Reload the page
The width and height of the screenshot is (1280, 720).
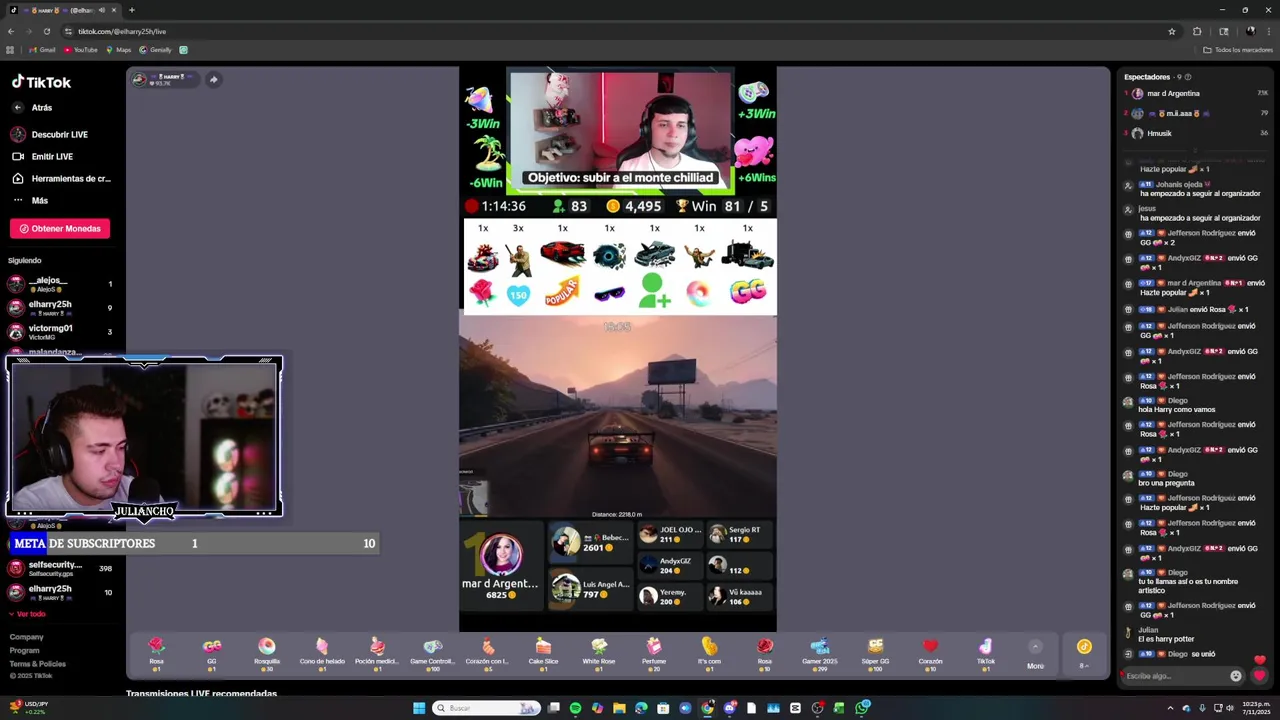(46, 31)
